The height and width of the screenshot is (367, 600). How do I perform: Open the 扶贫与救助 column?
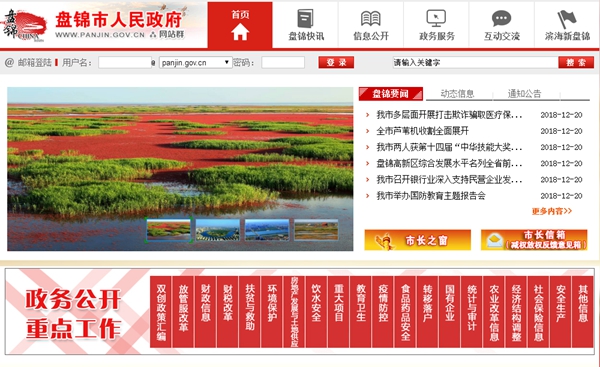(250, 312)
